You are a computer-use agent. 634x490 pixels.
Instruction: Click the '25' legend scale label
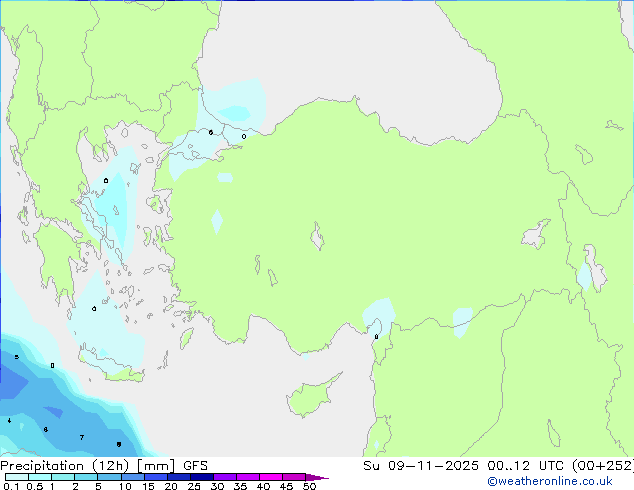pos(194,486)
